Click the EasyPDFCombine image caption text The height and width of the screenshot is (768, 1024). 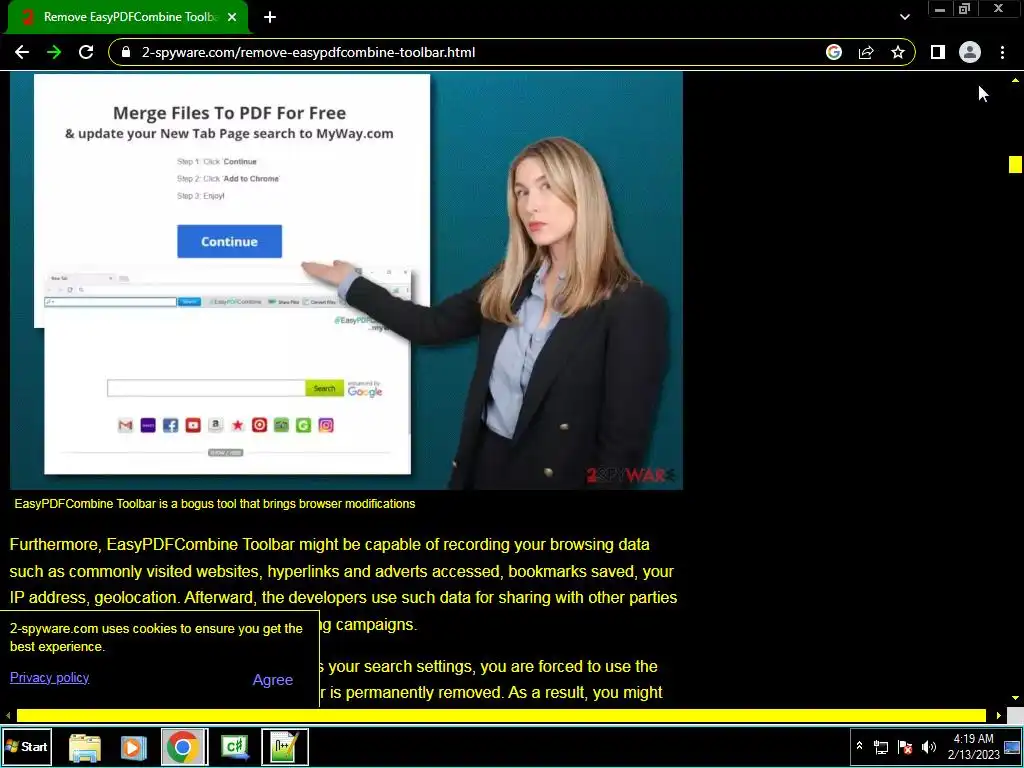pyautogui.click(x=215, y=504)
